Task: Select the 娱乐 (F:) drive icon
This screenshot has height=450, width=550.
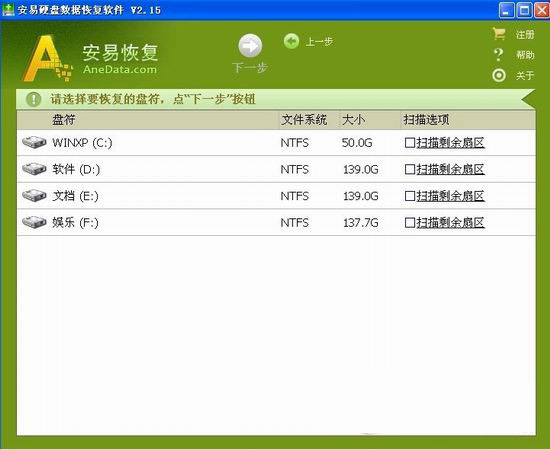Action: [x=34, y=222]
